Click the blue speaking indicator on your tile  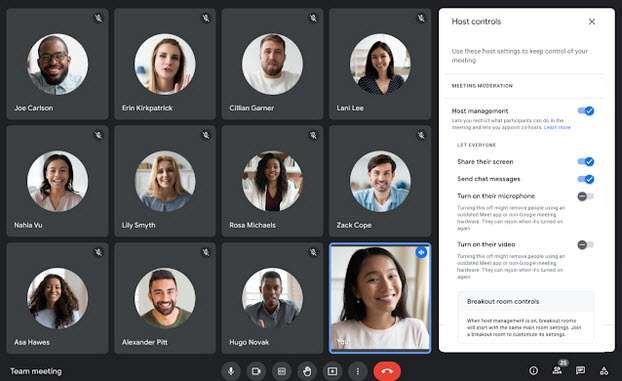coord(421,252)
